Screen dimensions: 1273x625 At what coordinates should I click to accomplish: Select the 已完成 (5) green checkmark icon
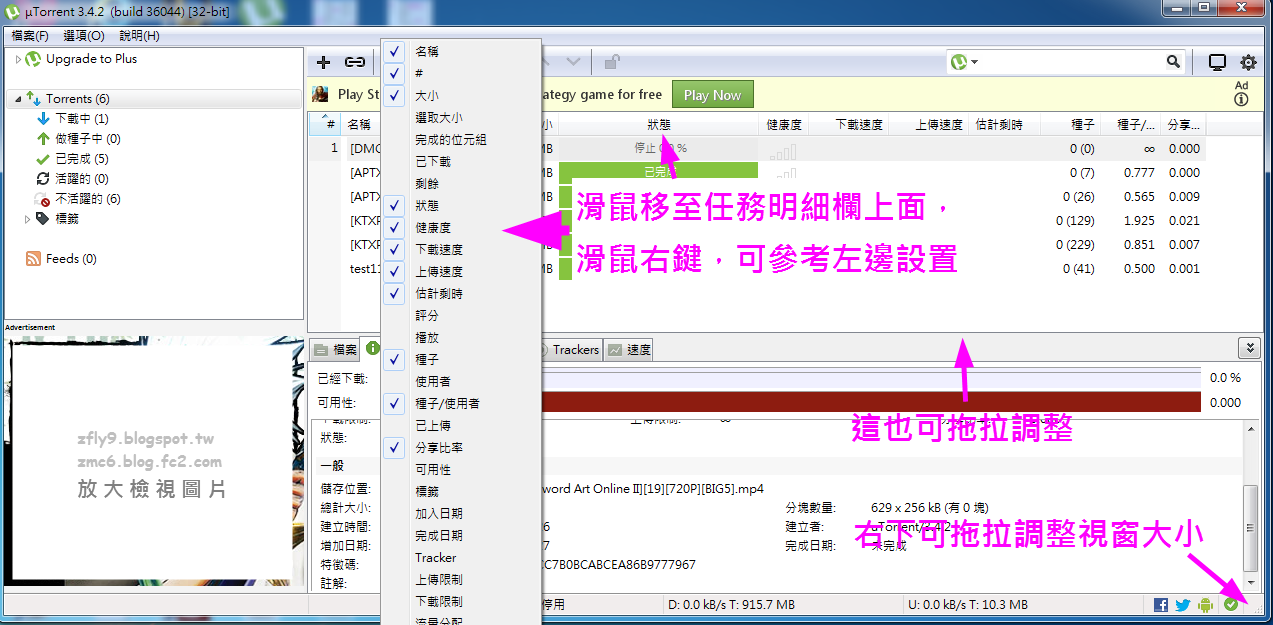(x=43, y=159)
